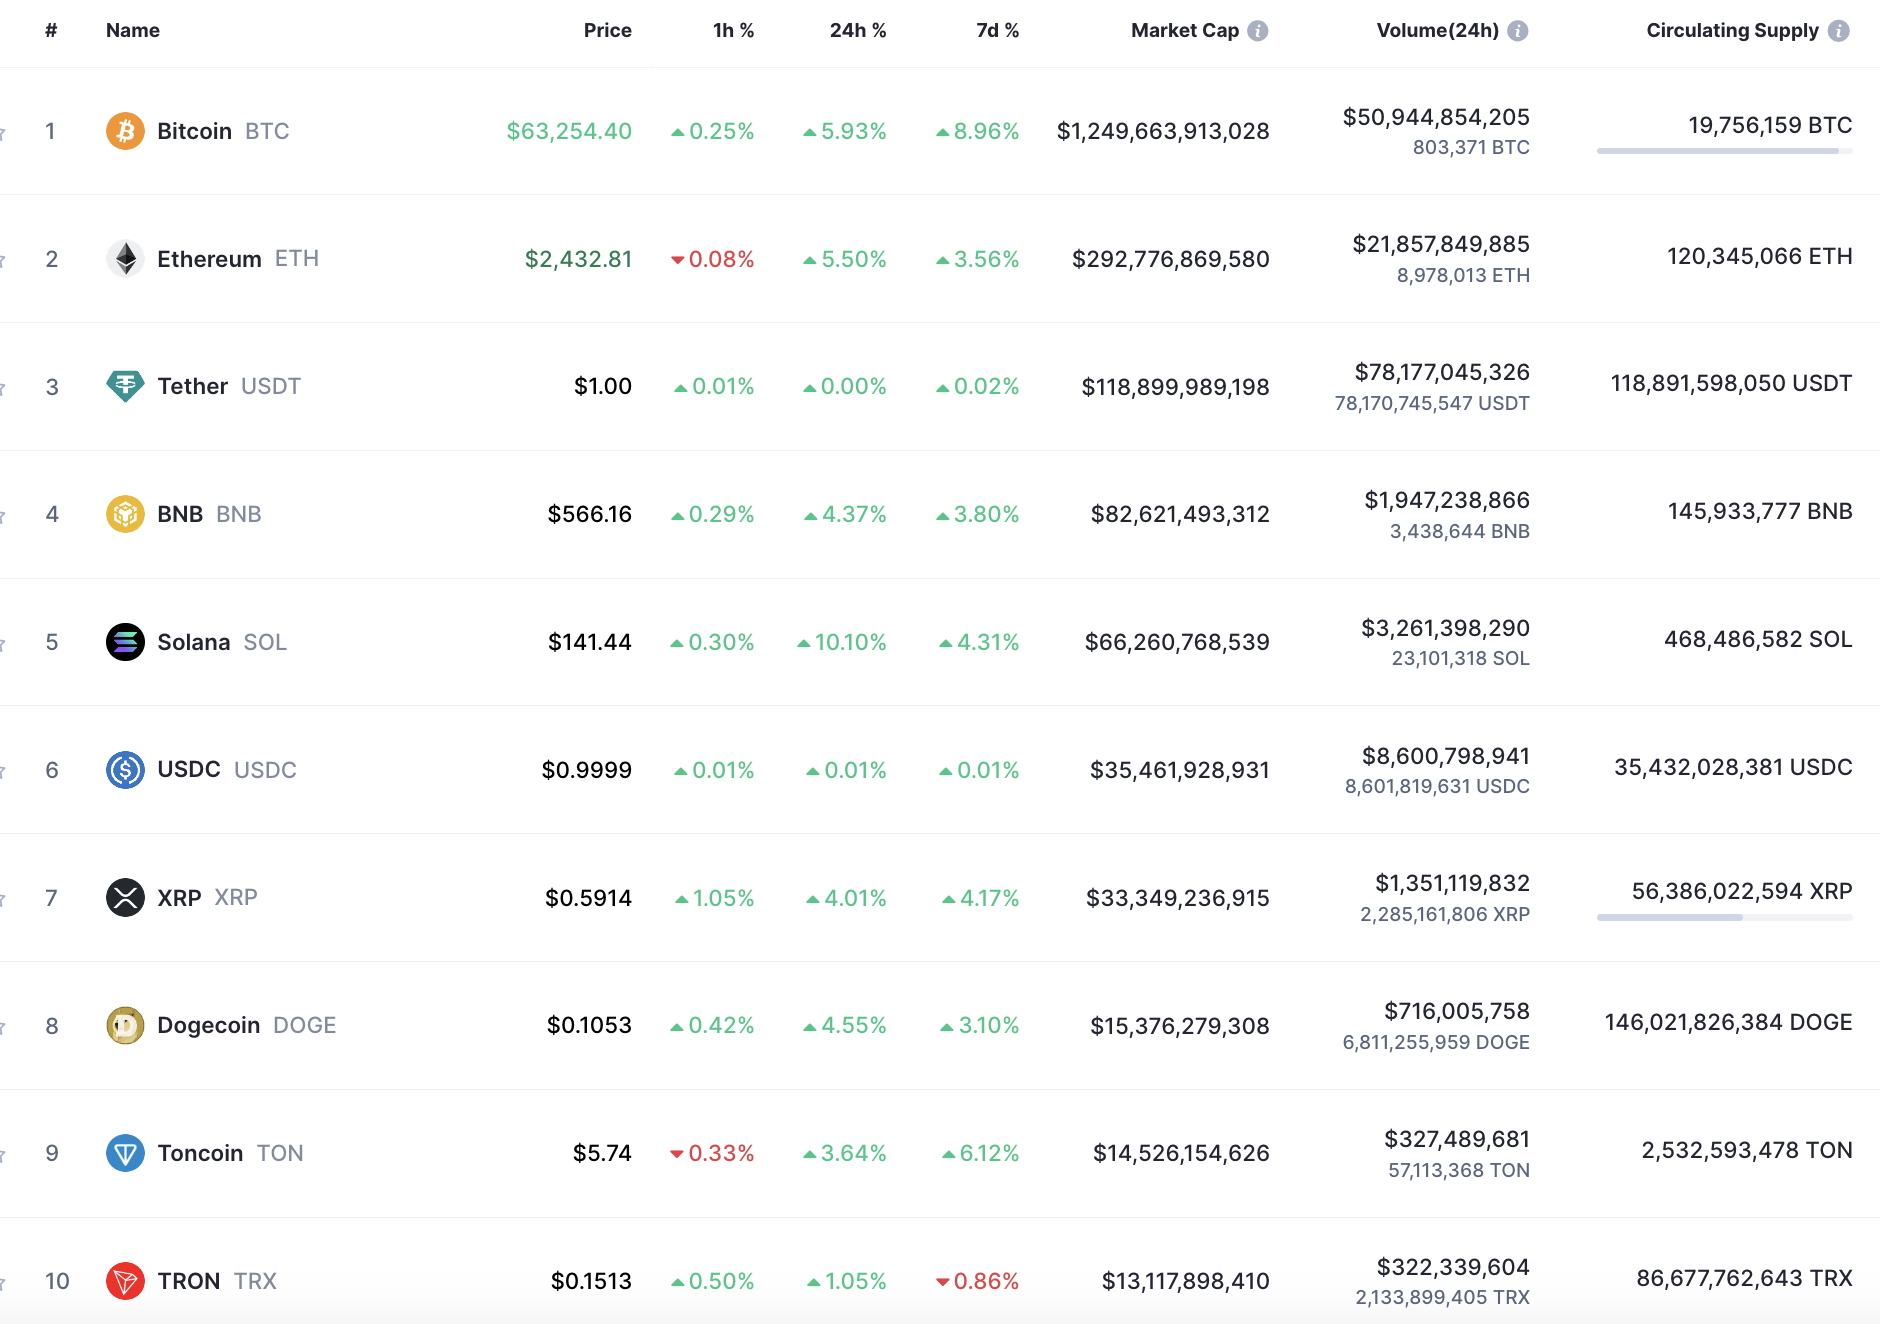Sort by Market Cap header text

1185,31
